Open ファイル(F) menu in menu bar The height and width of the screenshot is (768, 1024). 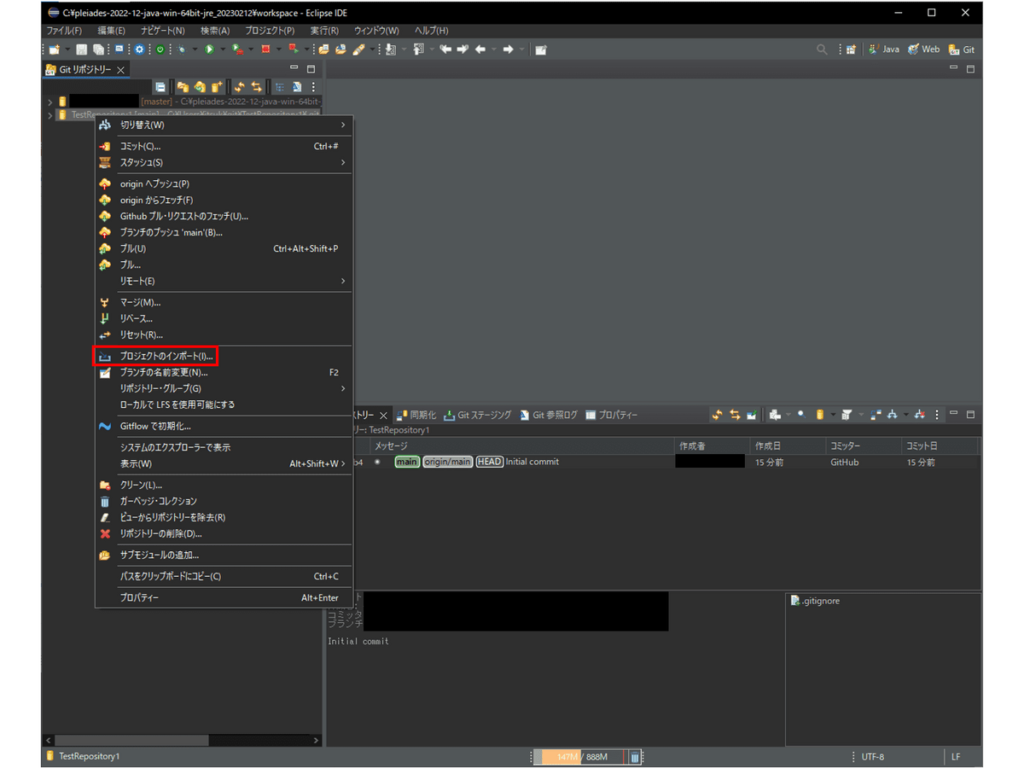(x=64, y=31)
